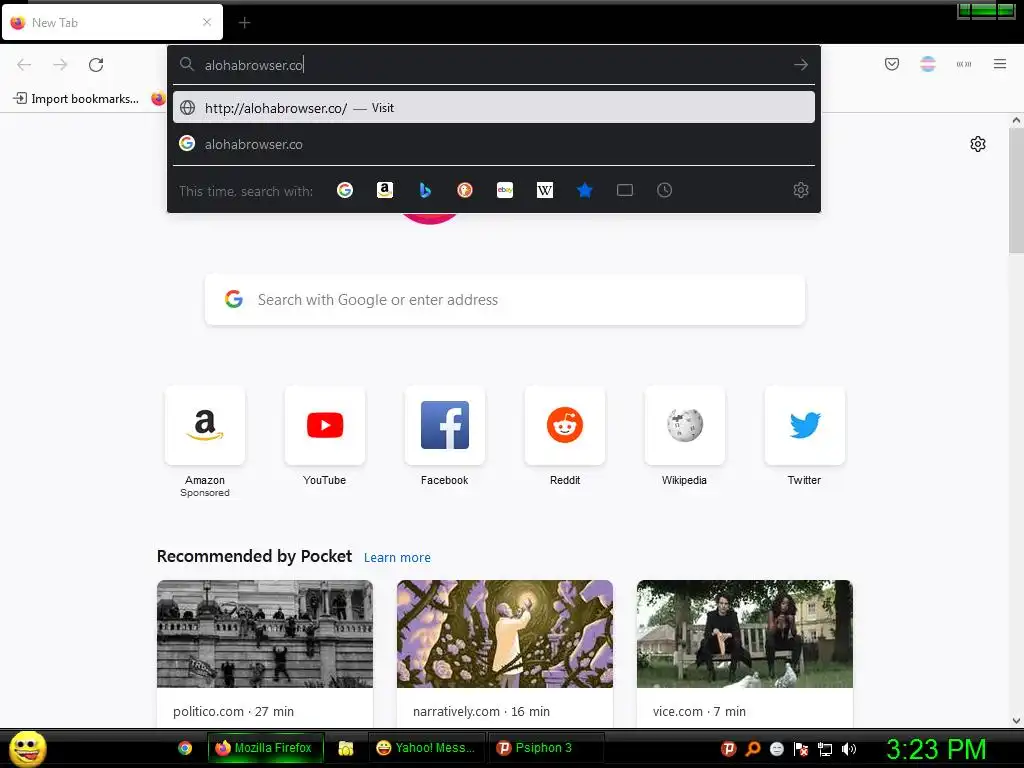Select the http://alohabrowser.co/ Visit suggestion
The height and width of the screenshot is (768, 1024).
pos(494,108)
